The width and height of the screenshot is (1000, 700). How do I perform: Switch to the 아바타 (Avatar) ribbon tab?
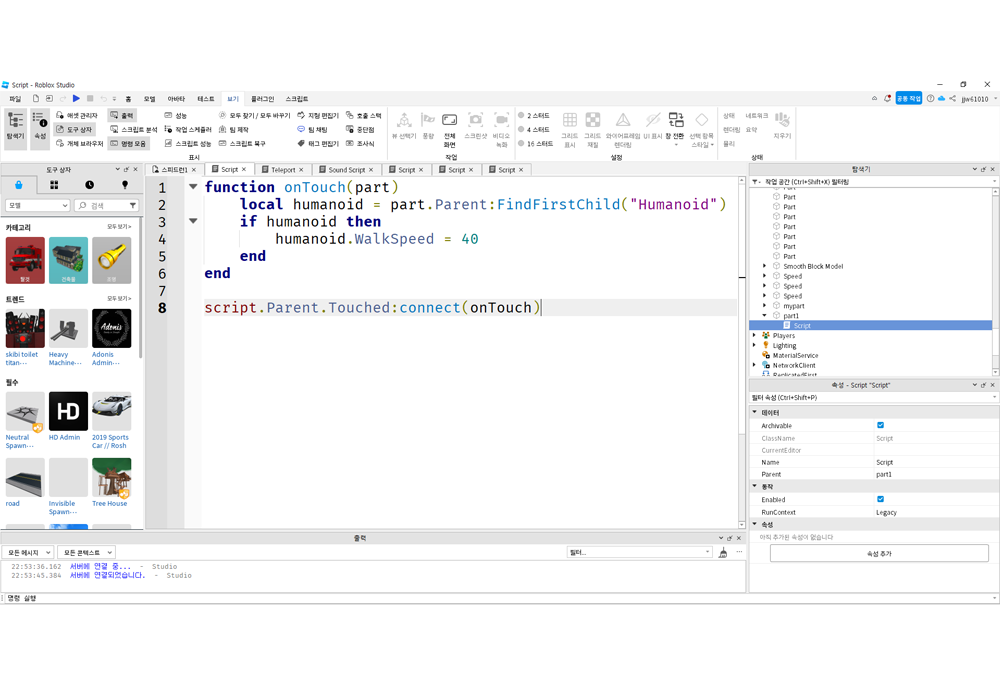tap(176, 99)
